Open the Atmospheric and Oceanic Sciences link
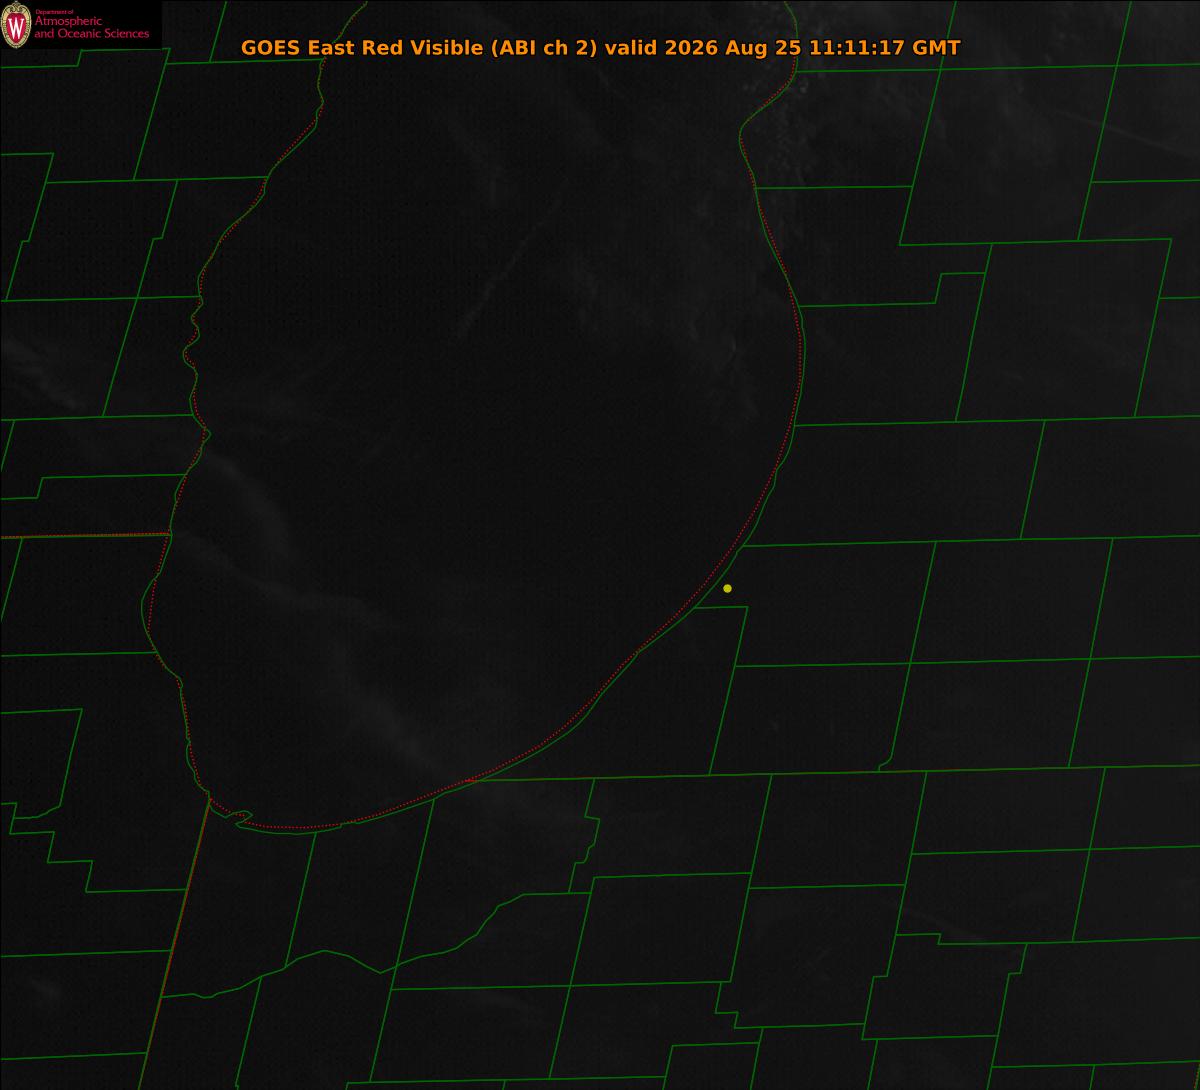 coord(91,28)
